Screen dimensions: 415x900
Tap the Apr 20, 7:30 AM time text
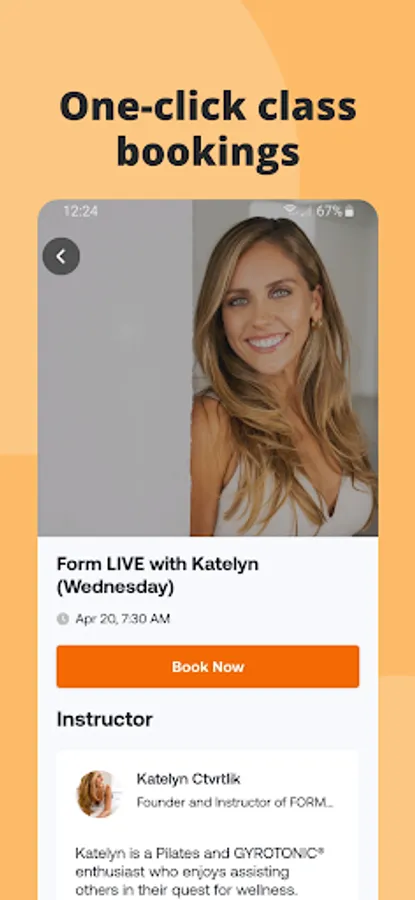pyautogui.click(x=123, y=619)
